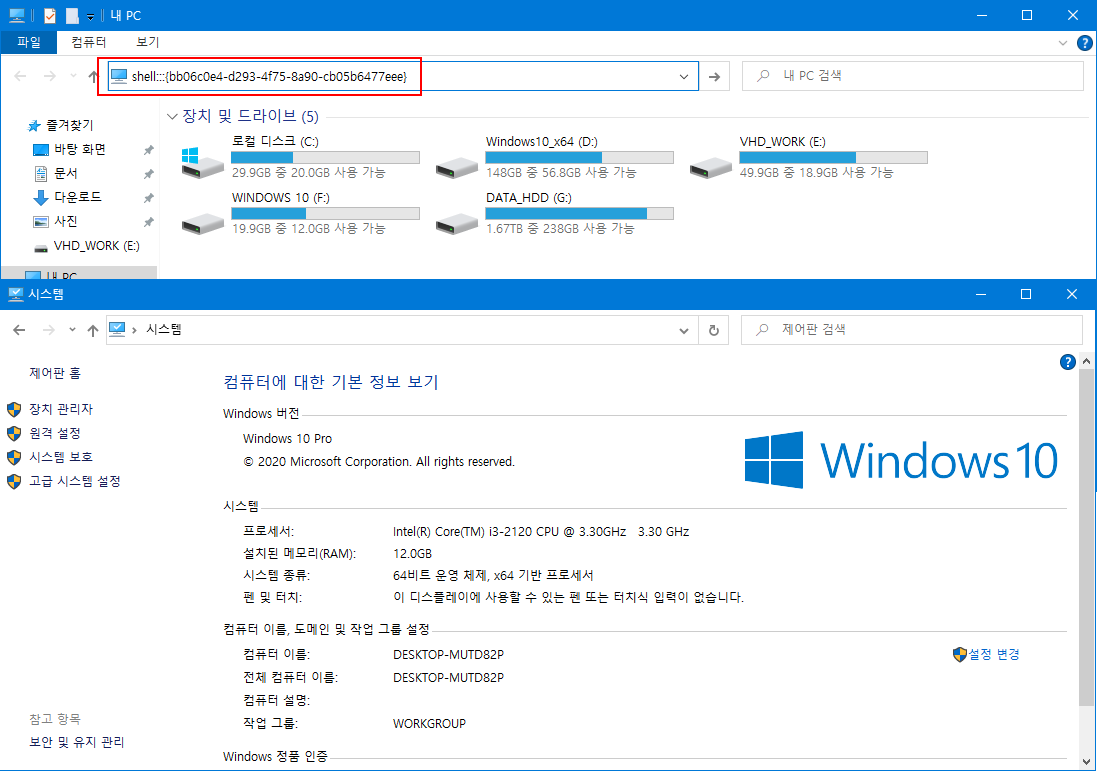This screenshot has width=1097, height=773.
Task: Click Local Disk (C:) usage bar
Action: (x=325, y=157)
